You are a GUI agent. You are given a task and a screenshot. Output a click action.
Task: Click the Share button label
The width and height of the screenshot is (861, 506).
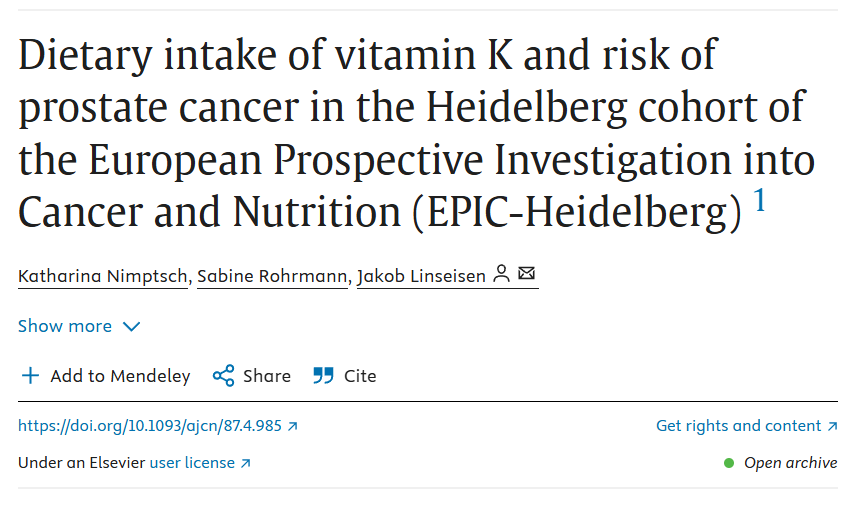point(267,376)
